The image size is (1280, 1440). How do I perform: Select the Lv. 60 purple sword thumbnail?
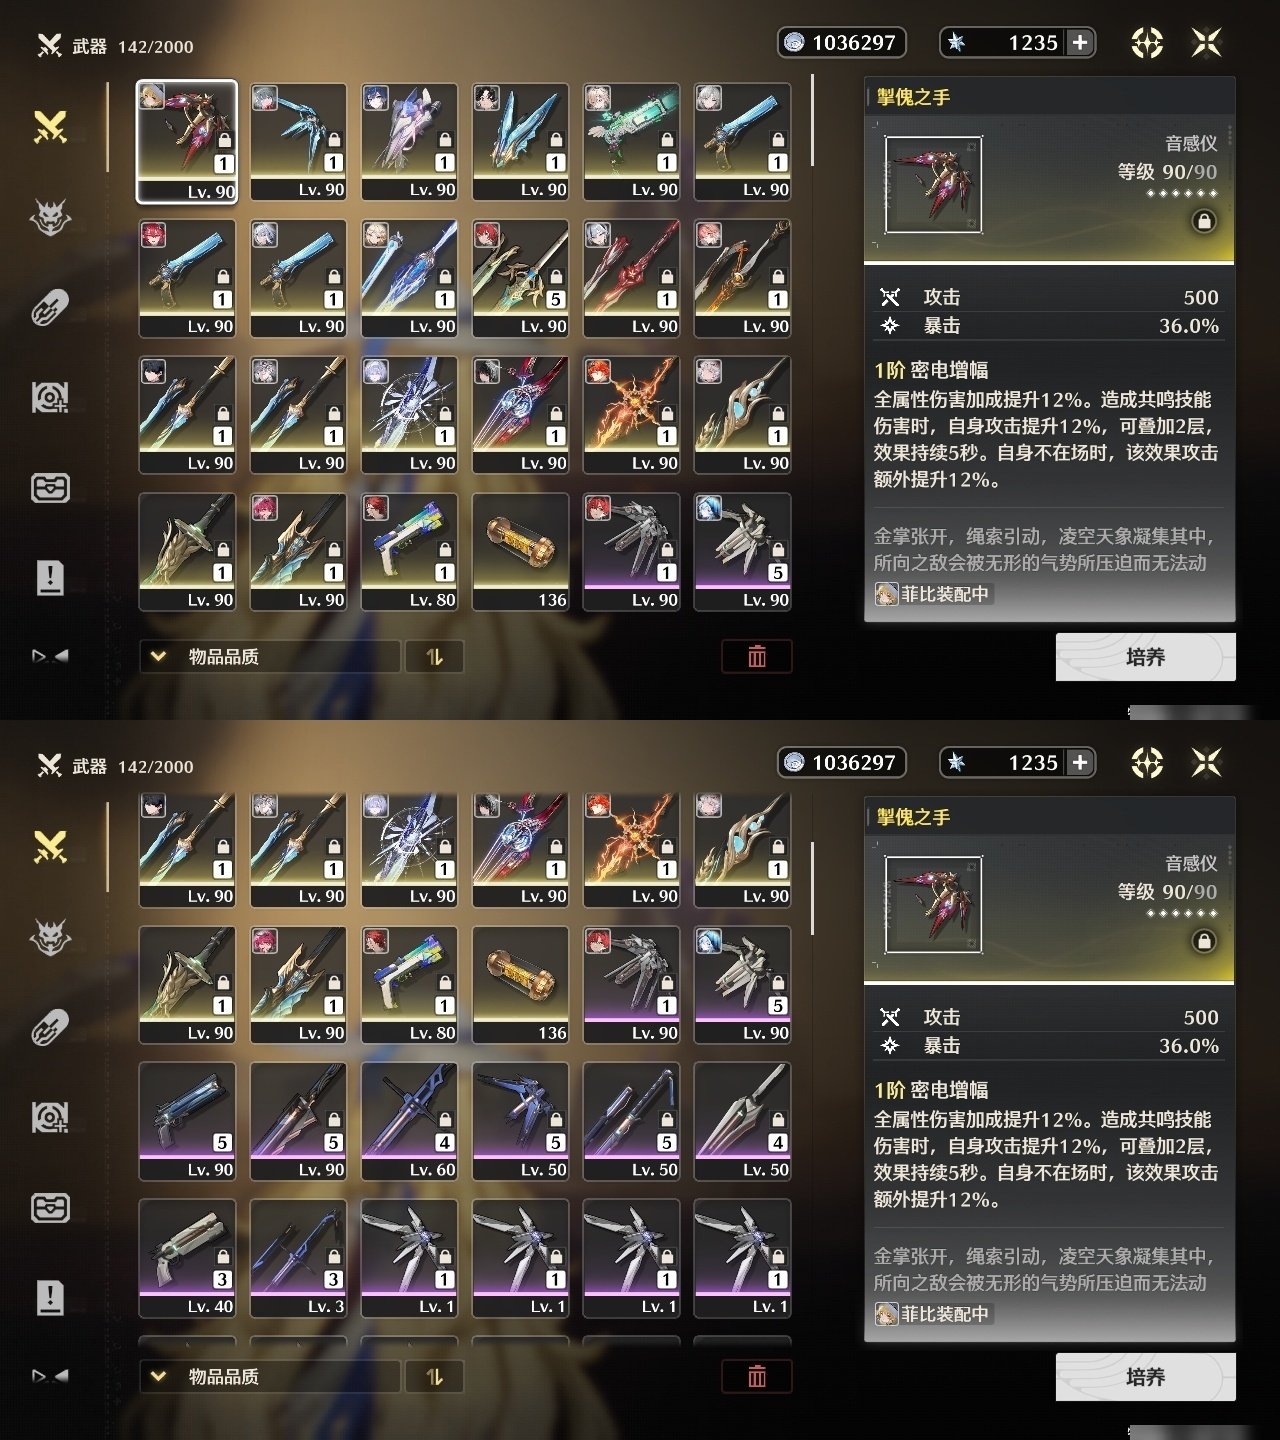coord(410,1122)
